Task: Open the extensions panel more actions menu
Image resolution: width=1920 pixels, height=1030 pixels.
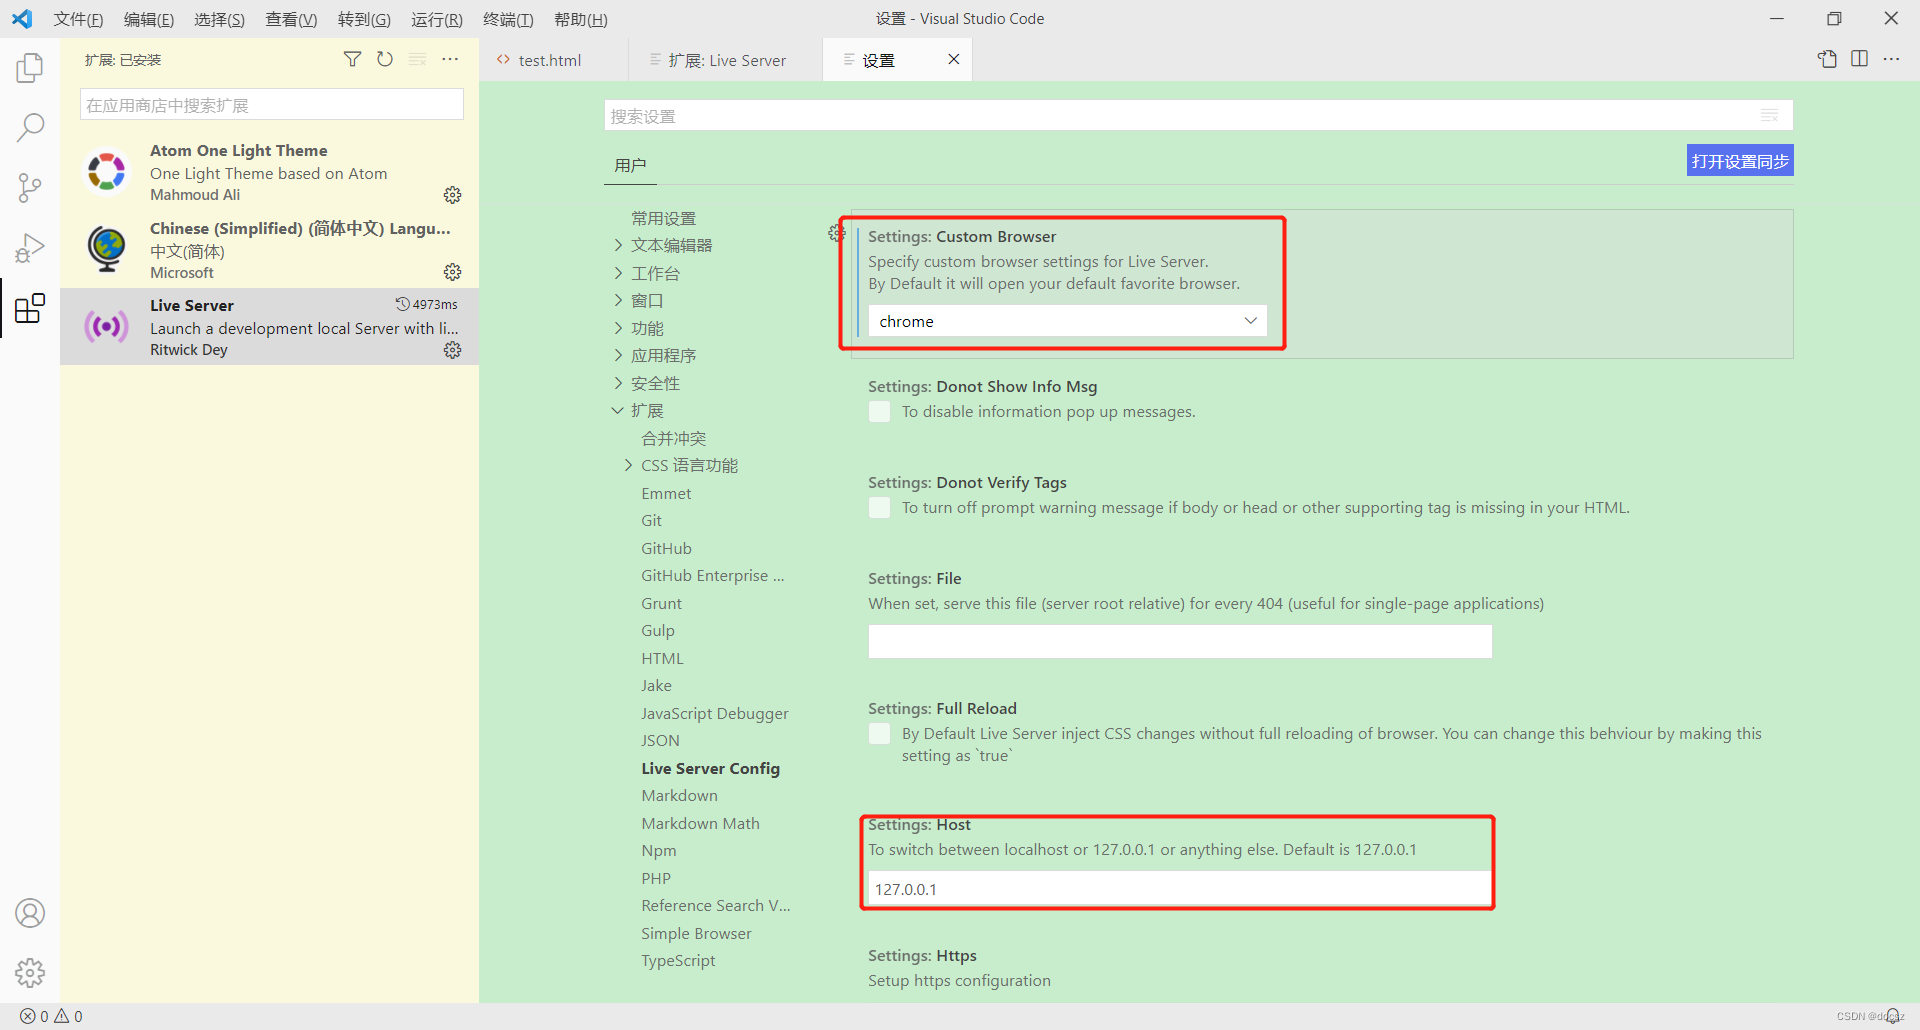Action: click(x=450, y=59)
